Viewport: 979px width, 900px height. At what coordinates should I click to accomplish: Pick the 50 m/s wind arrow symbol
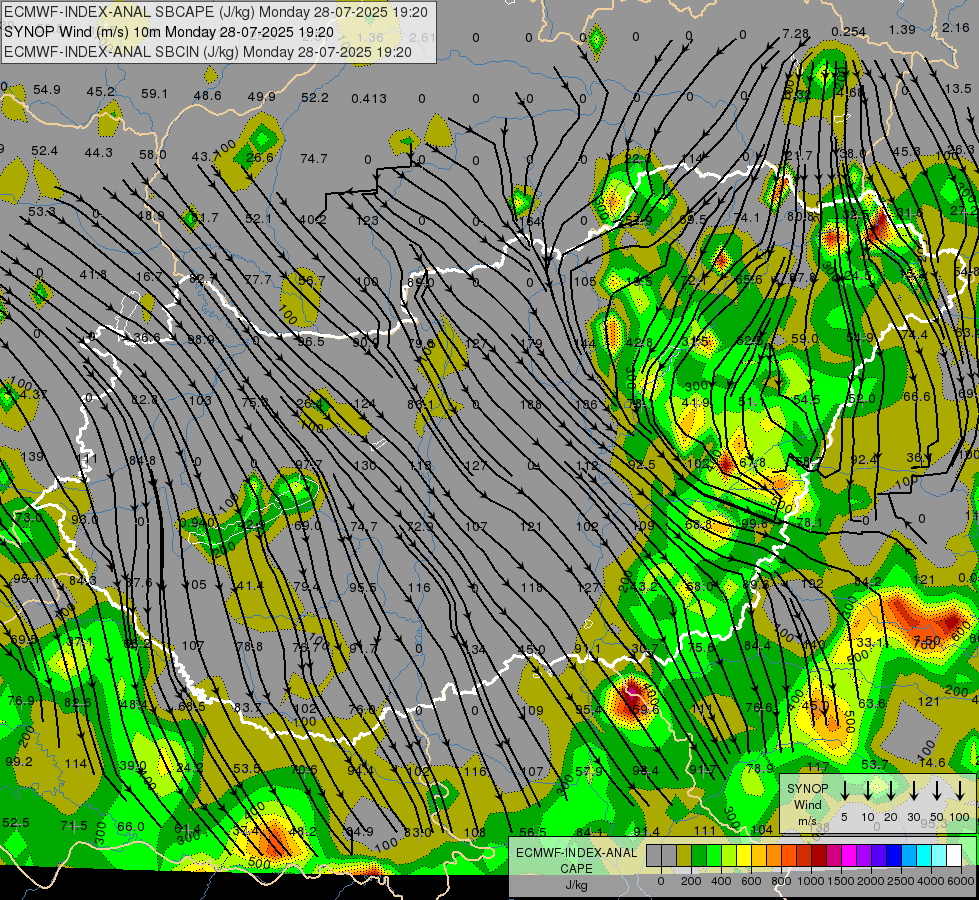tap(937, 790)
